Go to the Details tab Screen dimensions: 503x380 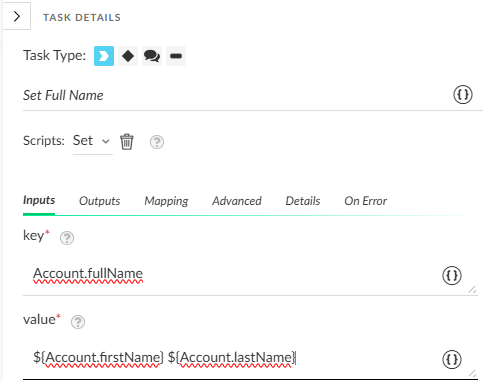coord(303,201)
